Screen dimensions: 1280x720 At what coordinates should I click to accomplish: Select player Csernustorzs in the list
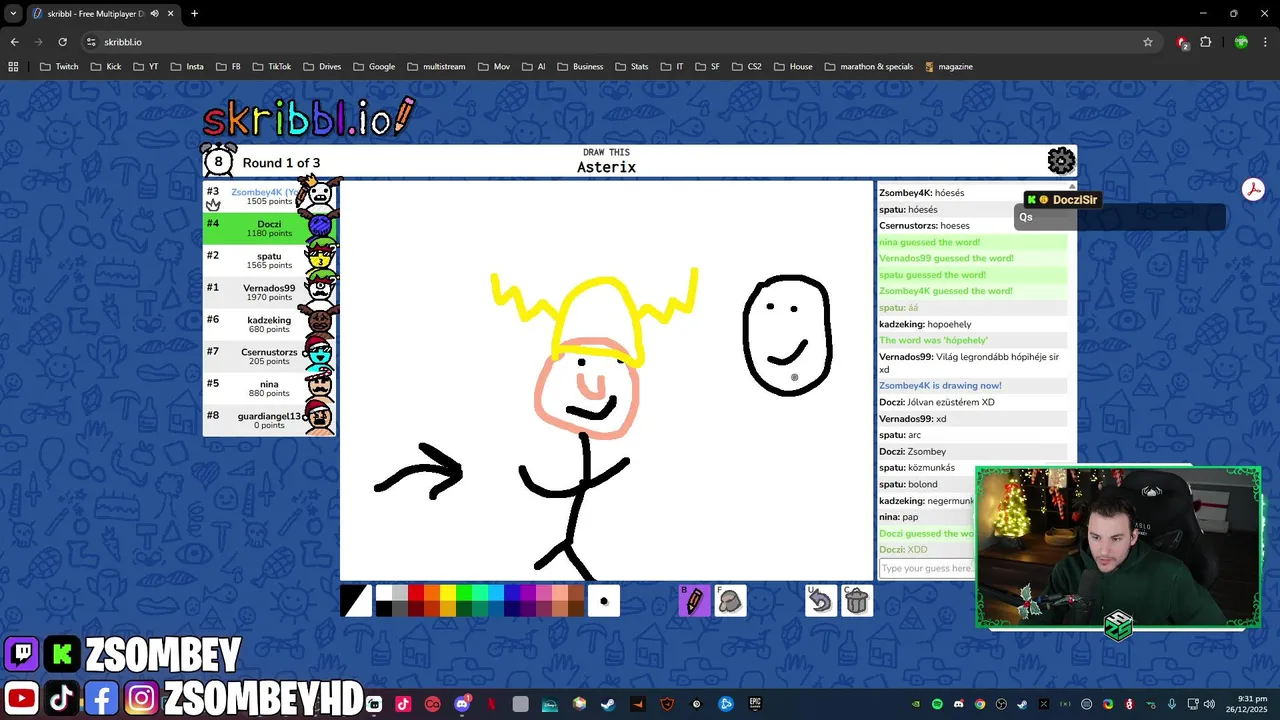(x=270, y=356)
